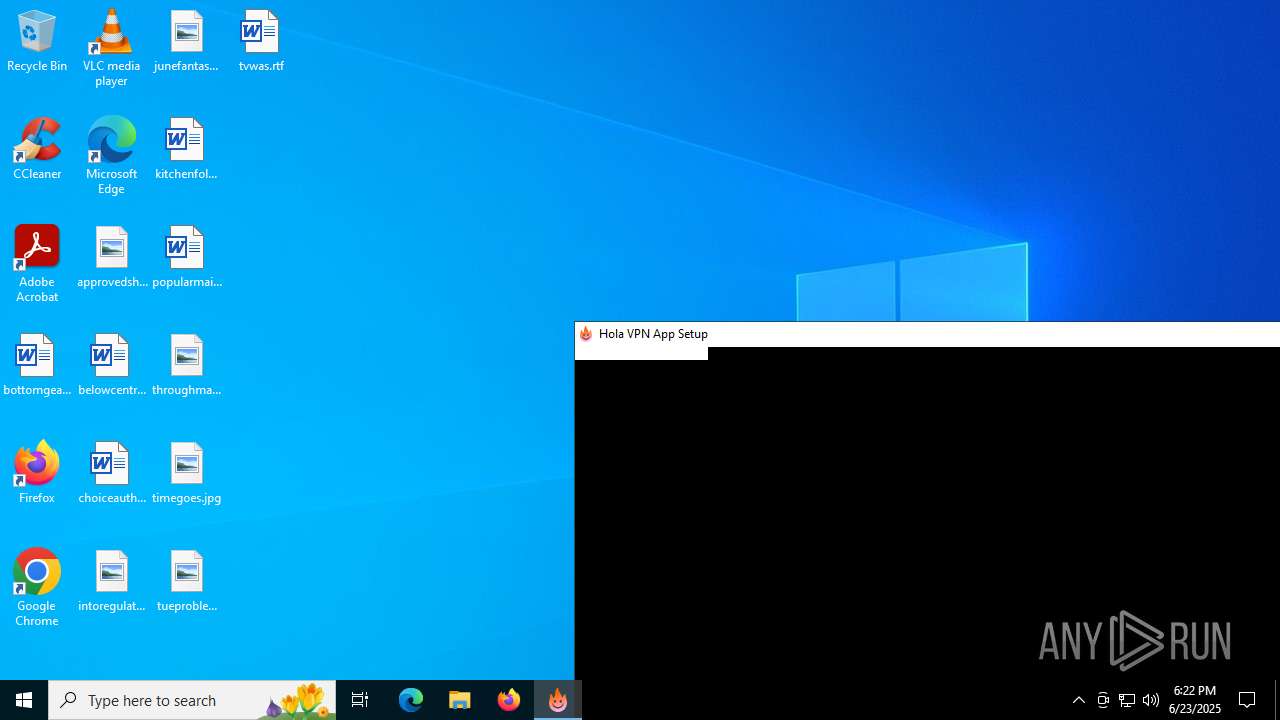Open Firefox desktop shortcut
The width and height of the screenshot is (1280, 720).
click(37, 473)
